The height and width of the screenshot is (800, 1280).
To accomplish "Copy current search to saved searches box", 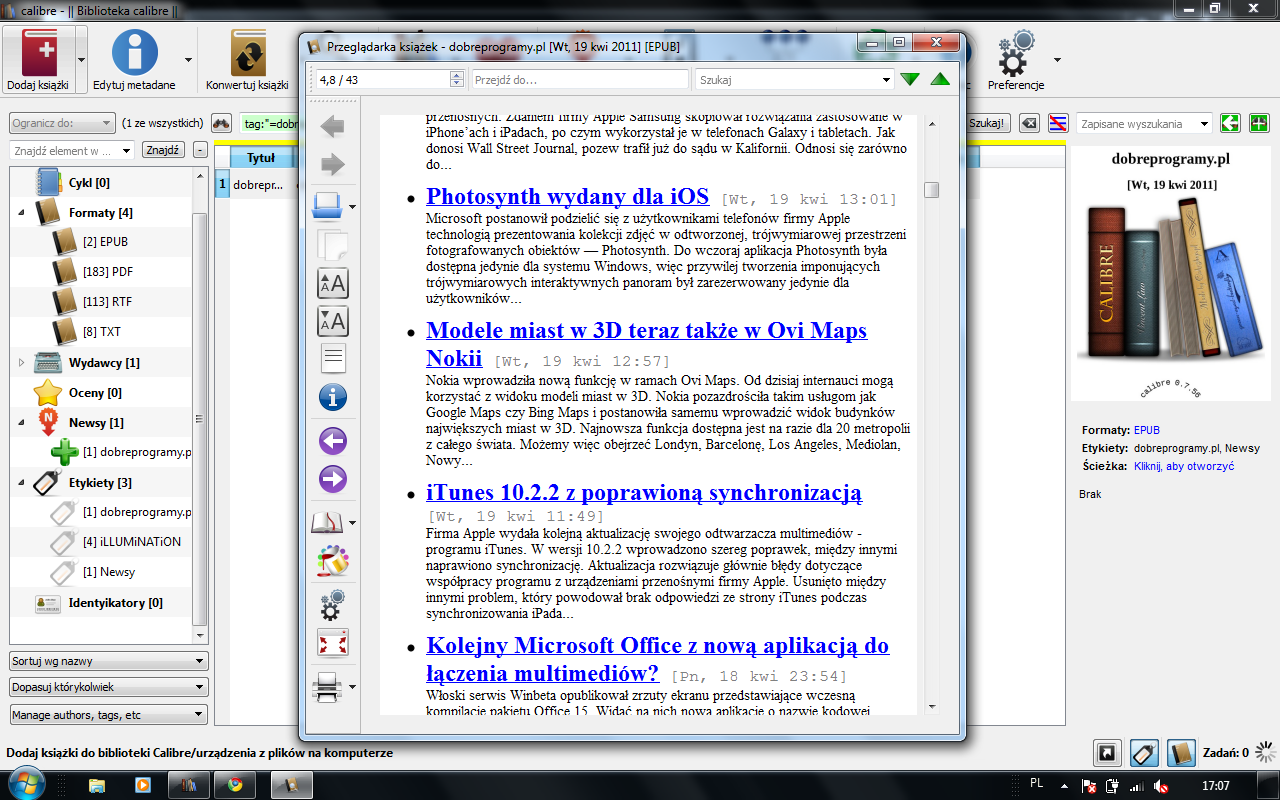I will [1231, 123].
